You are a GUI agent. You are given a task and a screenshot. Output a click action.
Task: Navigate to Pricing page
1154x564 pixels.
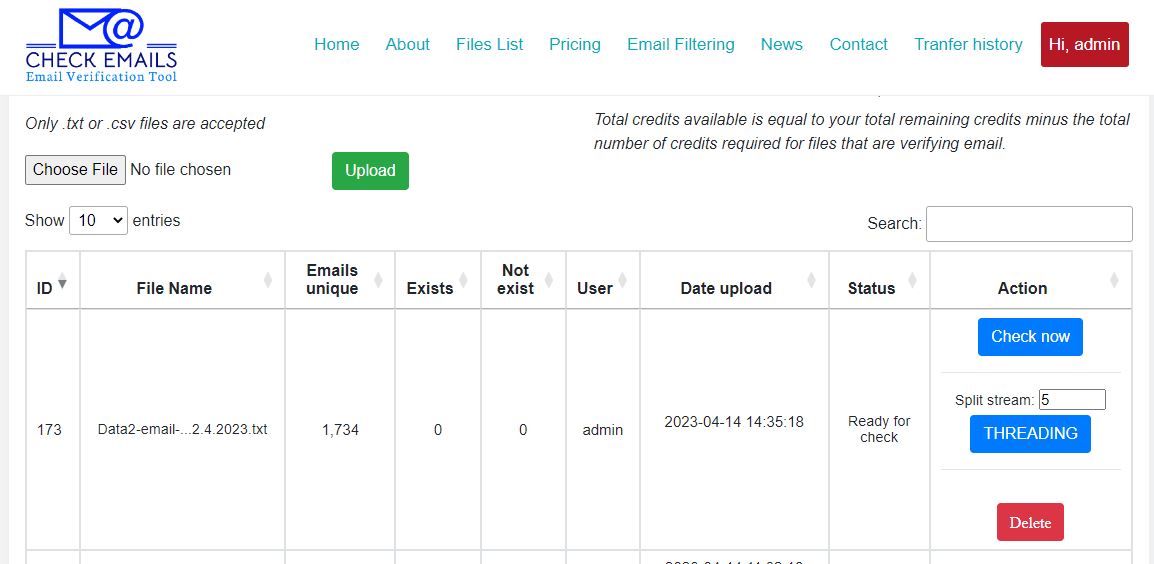(x=574, y=45)
